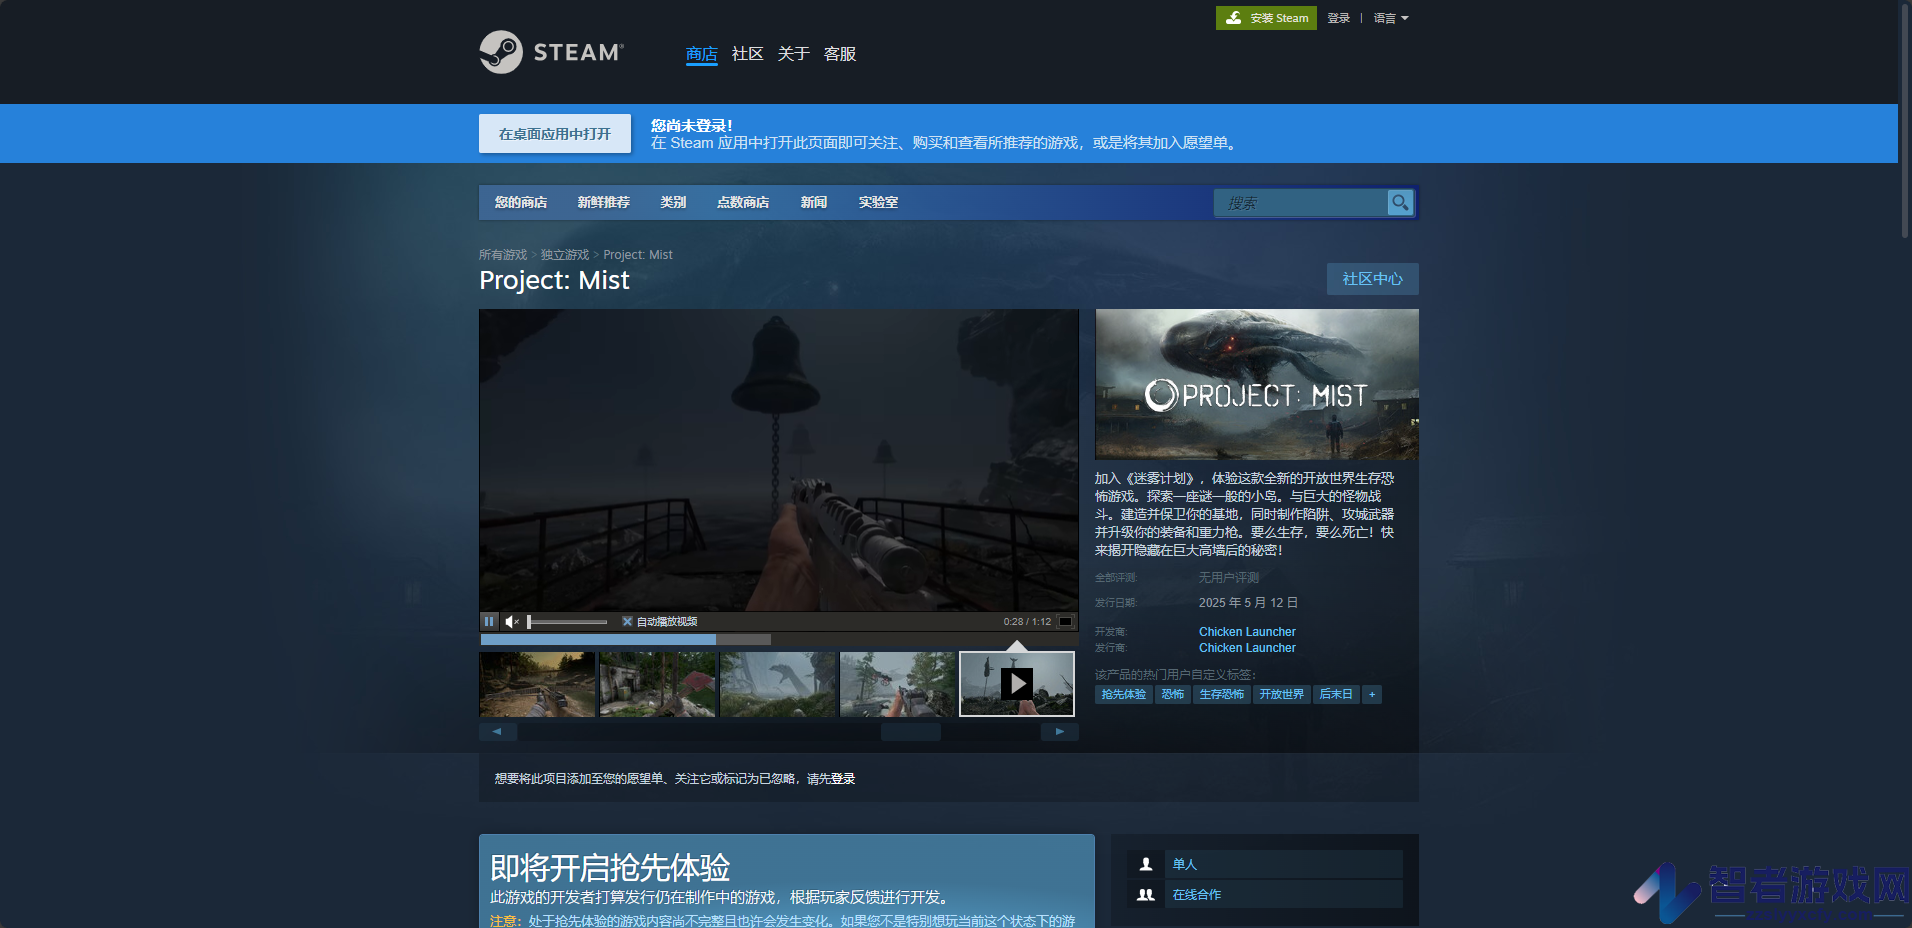Open 客服 support in top navigation
1912x928 pixels.
840,54
